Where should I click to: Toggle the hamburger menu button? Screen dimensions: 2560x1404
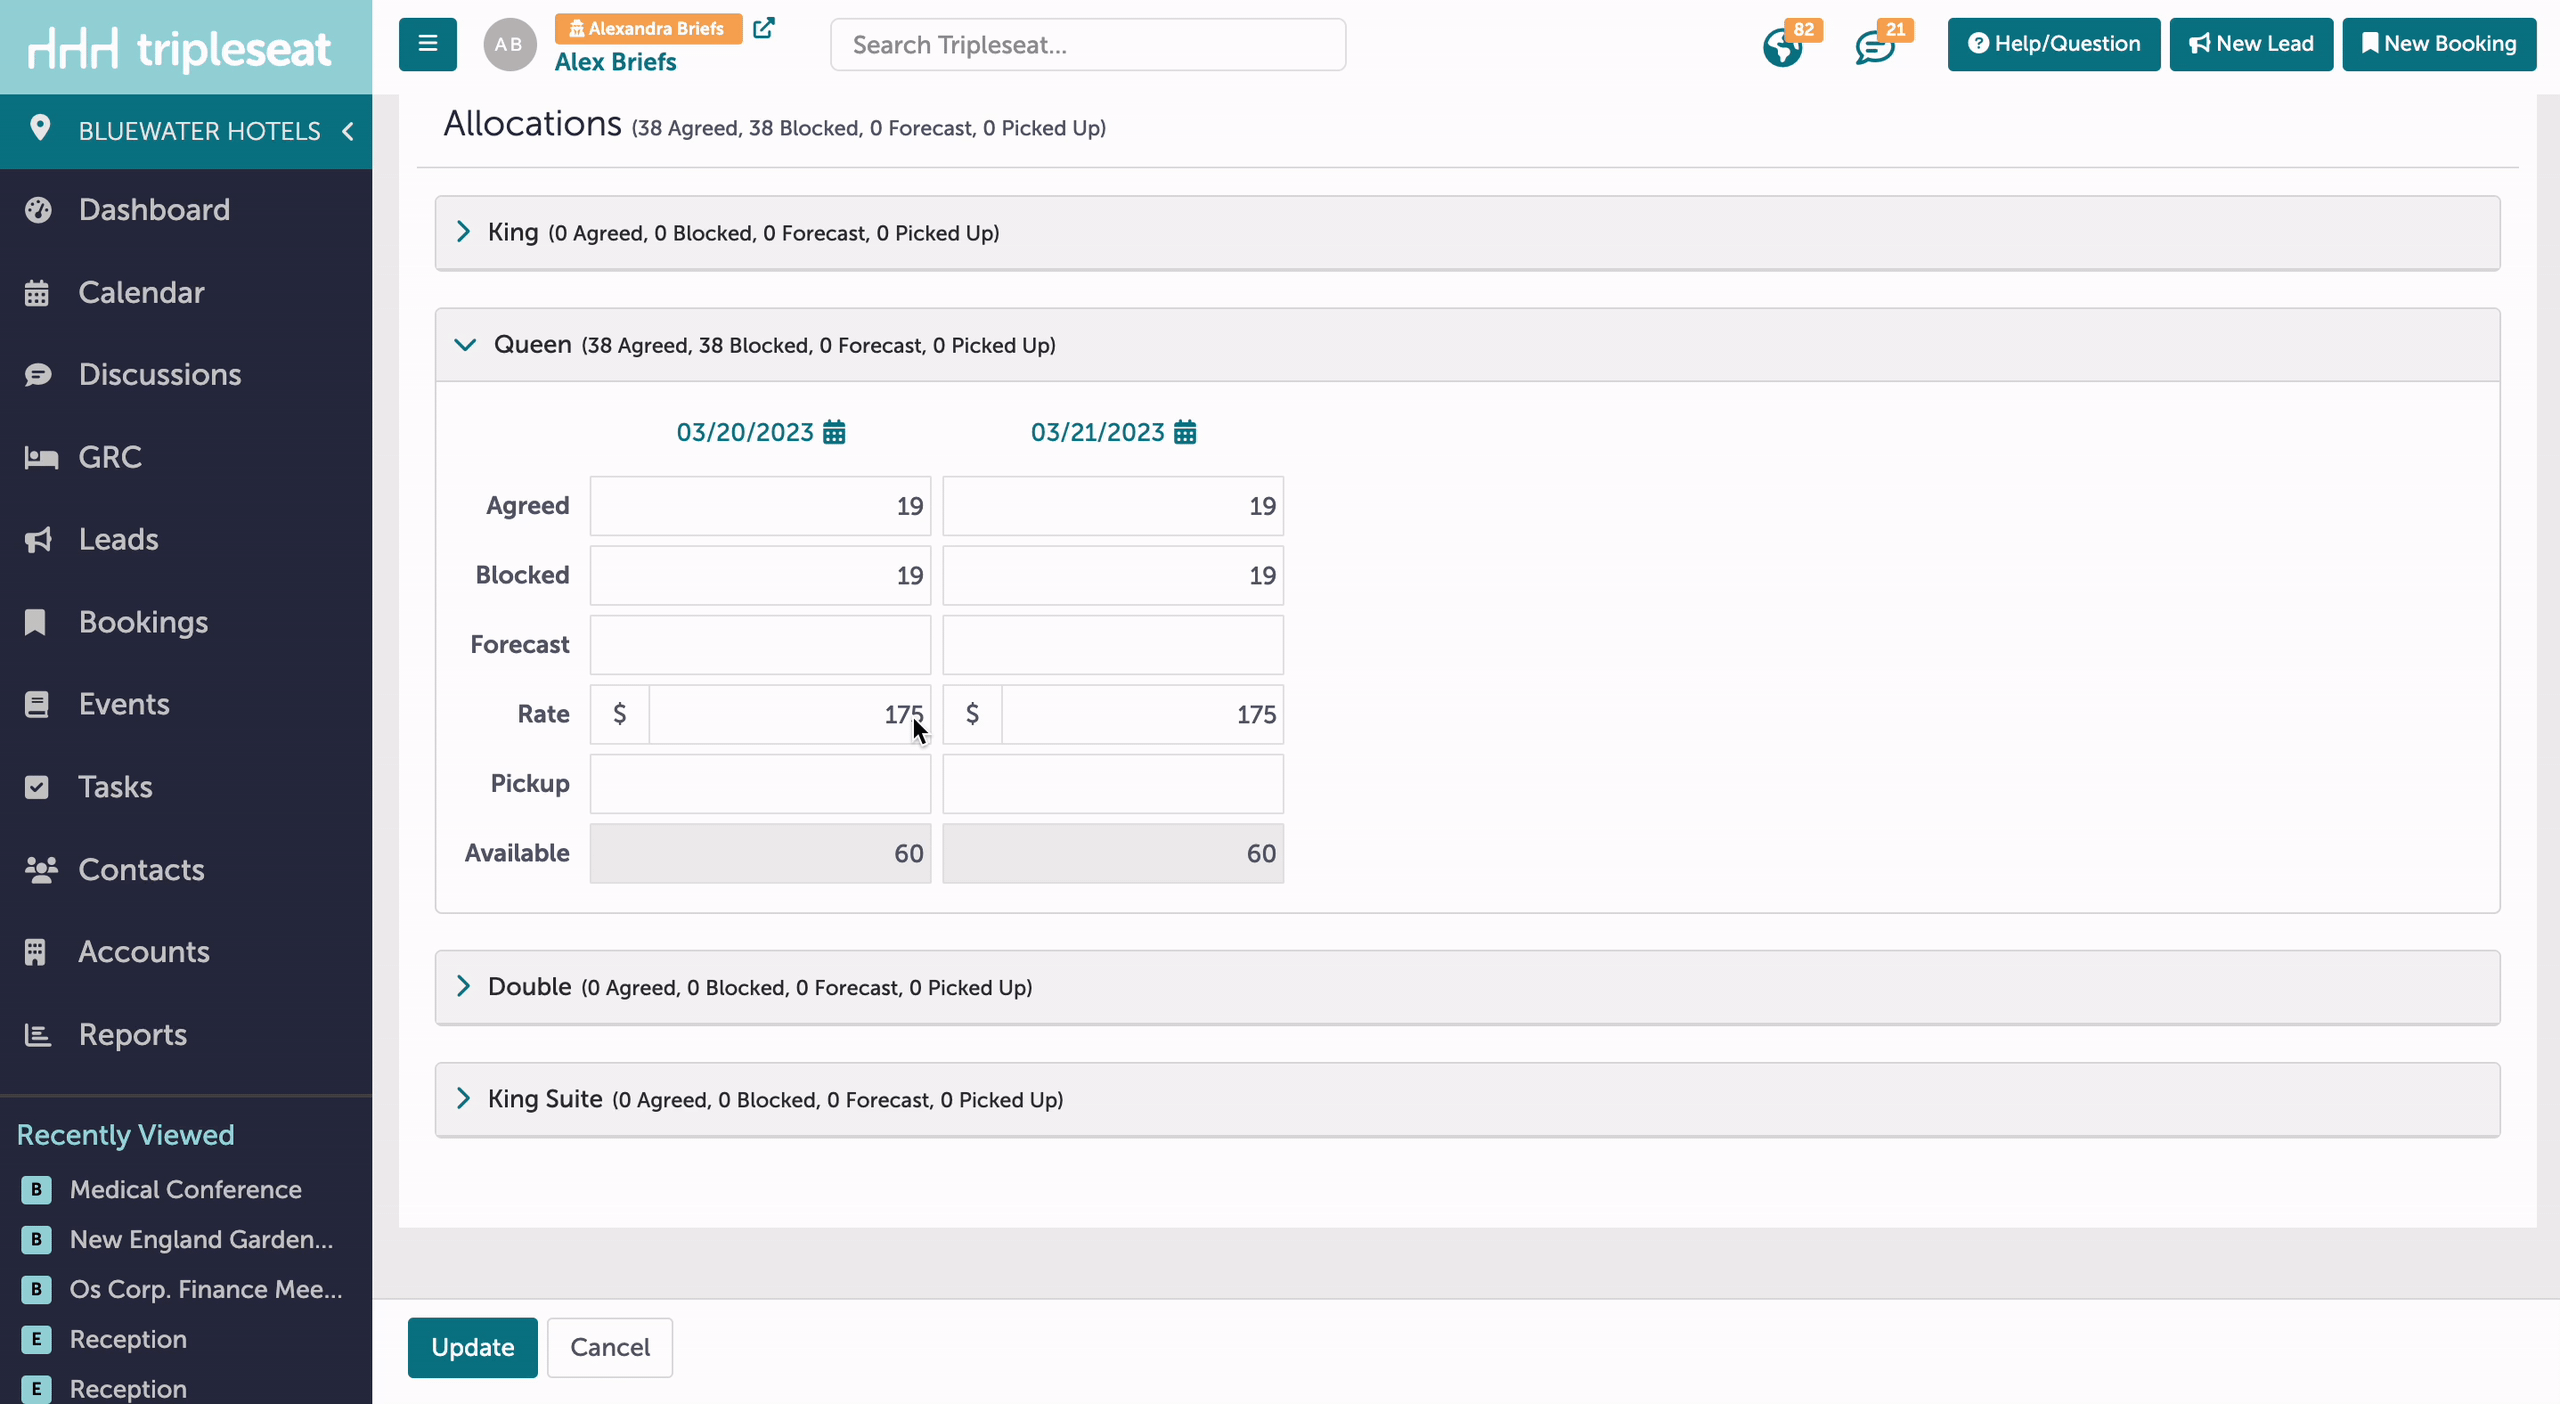pos(428,44)
